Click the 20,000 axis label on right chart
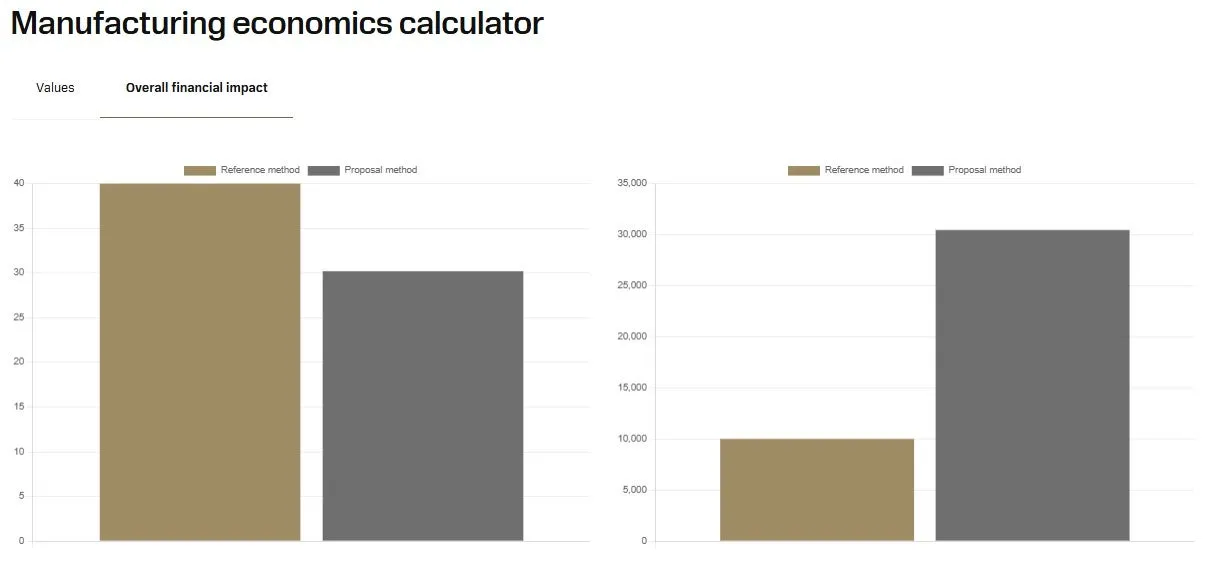Viewport: 1217px width, 572px height. coord(632,337)
